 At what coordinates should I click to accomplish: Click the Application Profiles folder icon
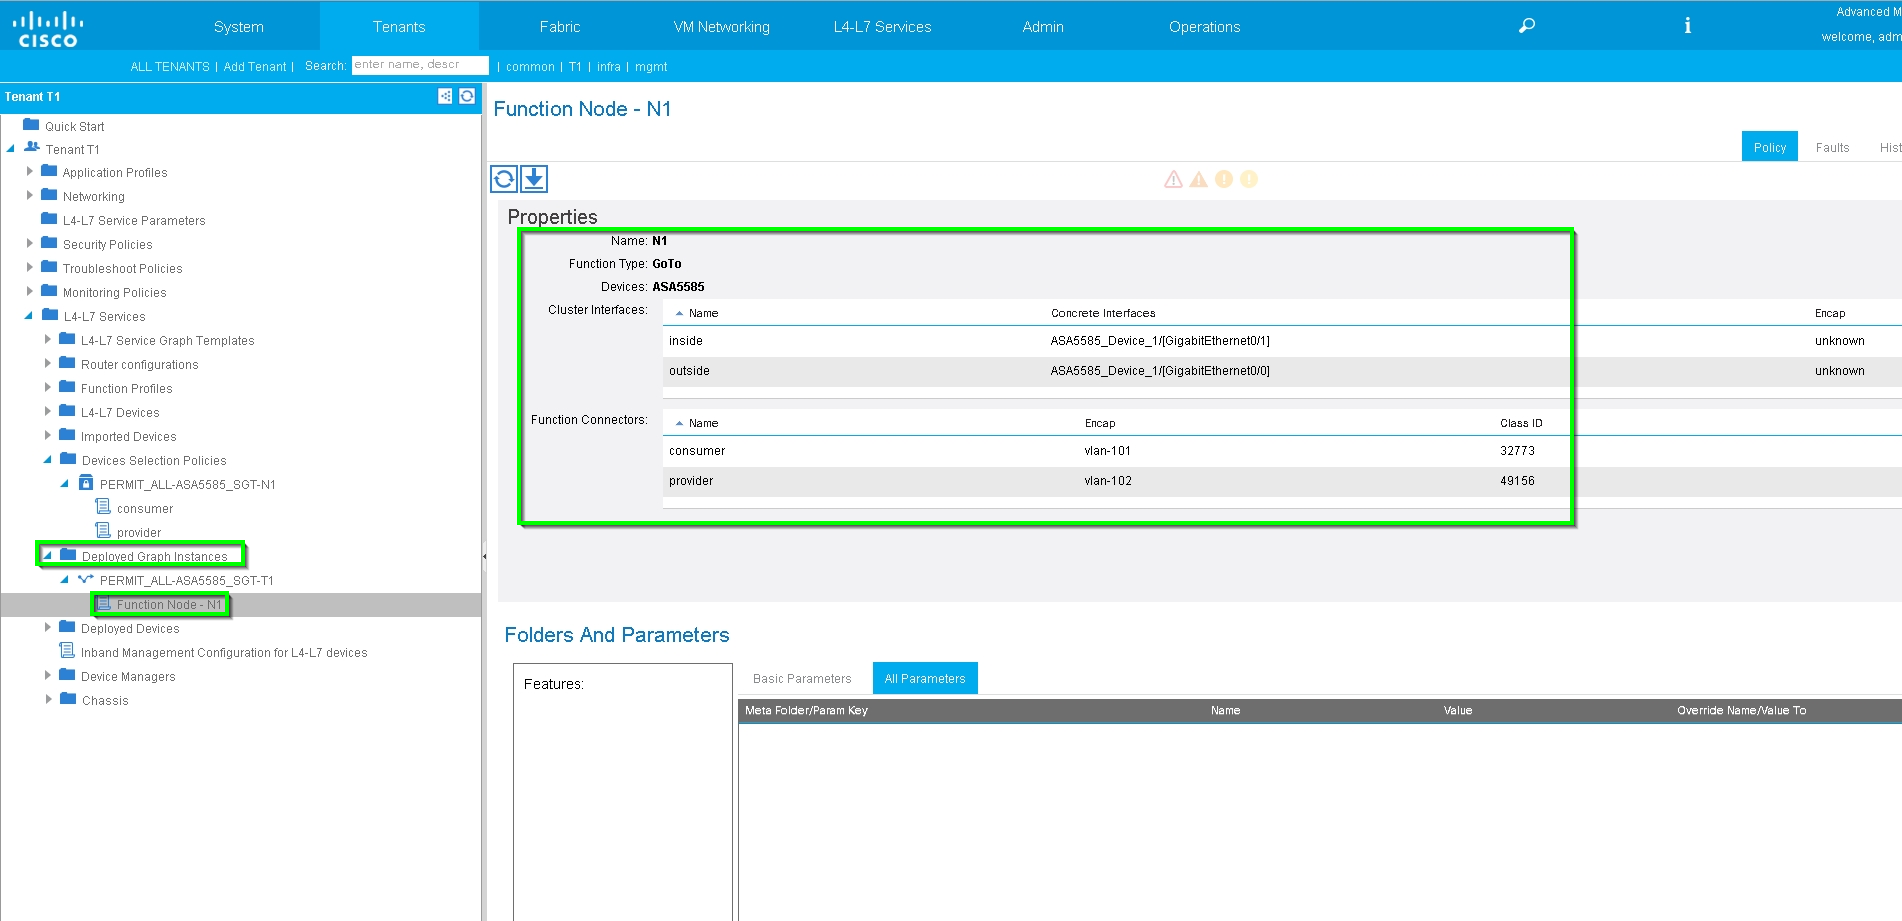click(x=49, y=171)
